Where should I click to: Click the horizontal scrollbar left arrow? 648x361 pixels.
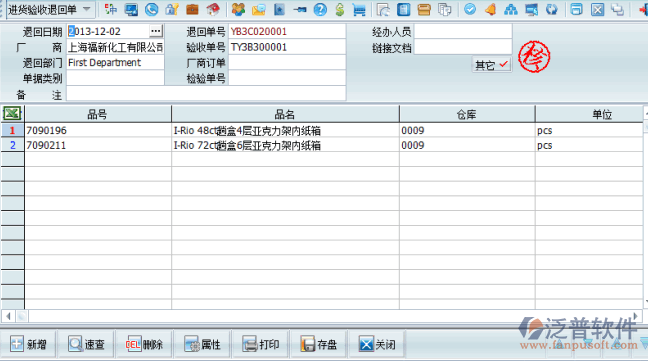[x=8, y=316]
